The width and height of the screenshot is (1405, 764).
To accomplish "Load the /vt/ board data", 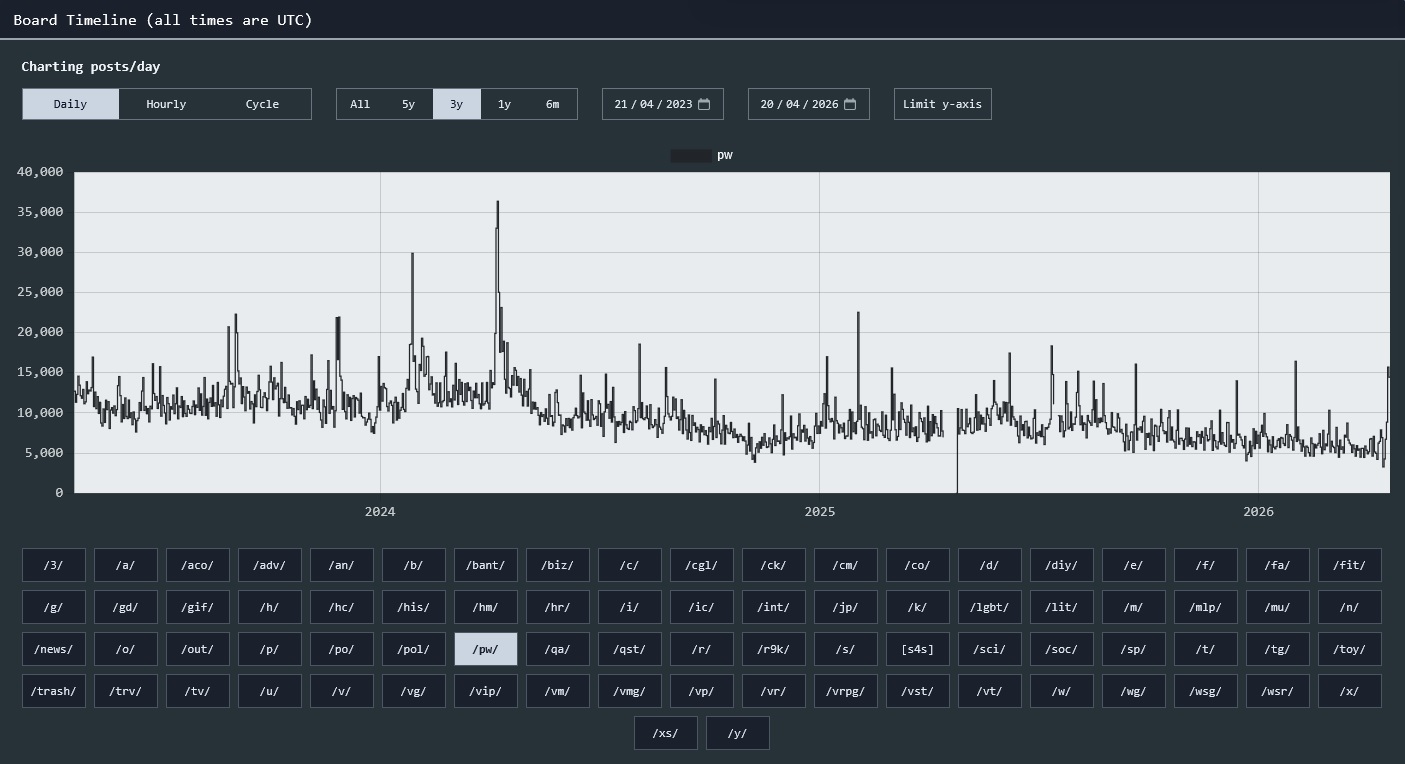I will [990, 691].
